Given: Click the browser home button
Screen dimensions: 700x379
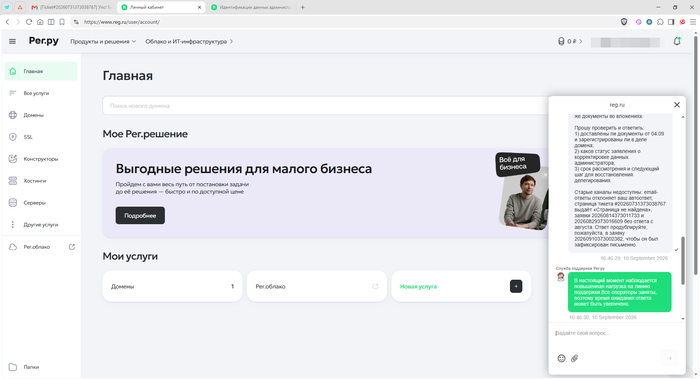Looking at the screenshot, I should (40, 22).
